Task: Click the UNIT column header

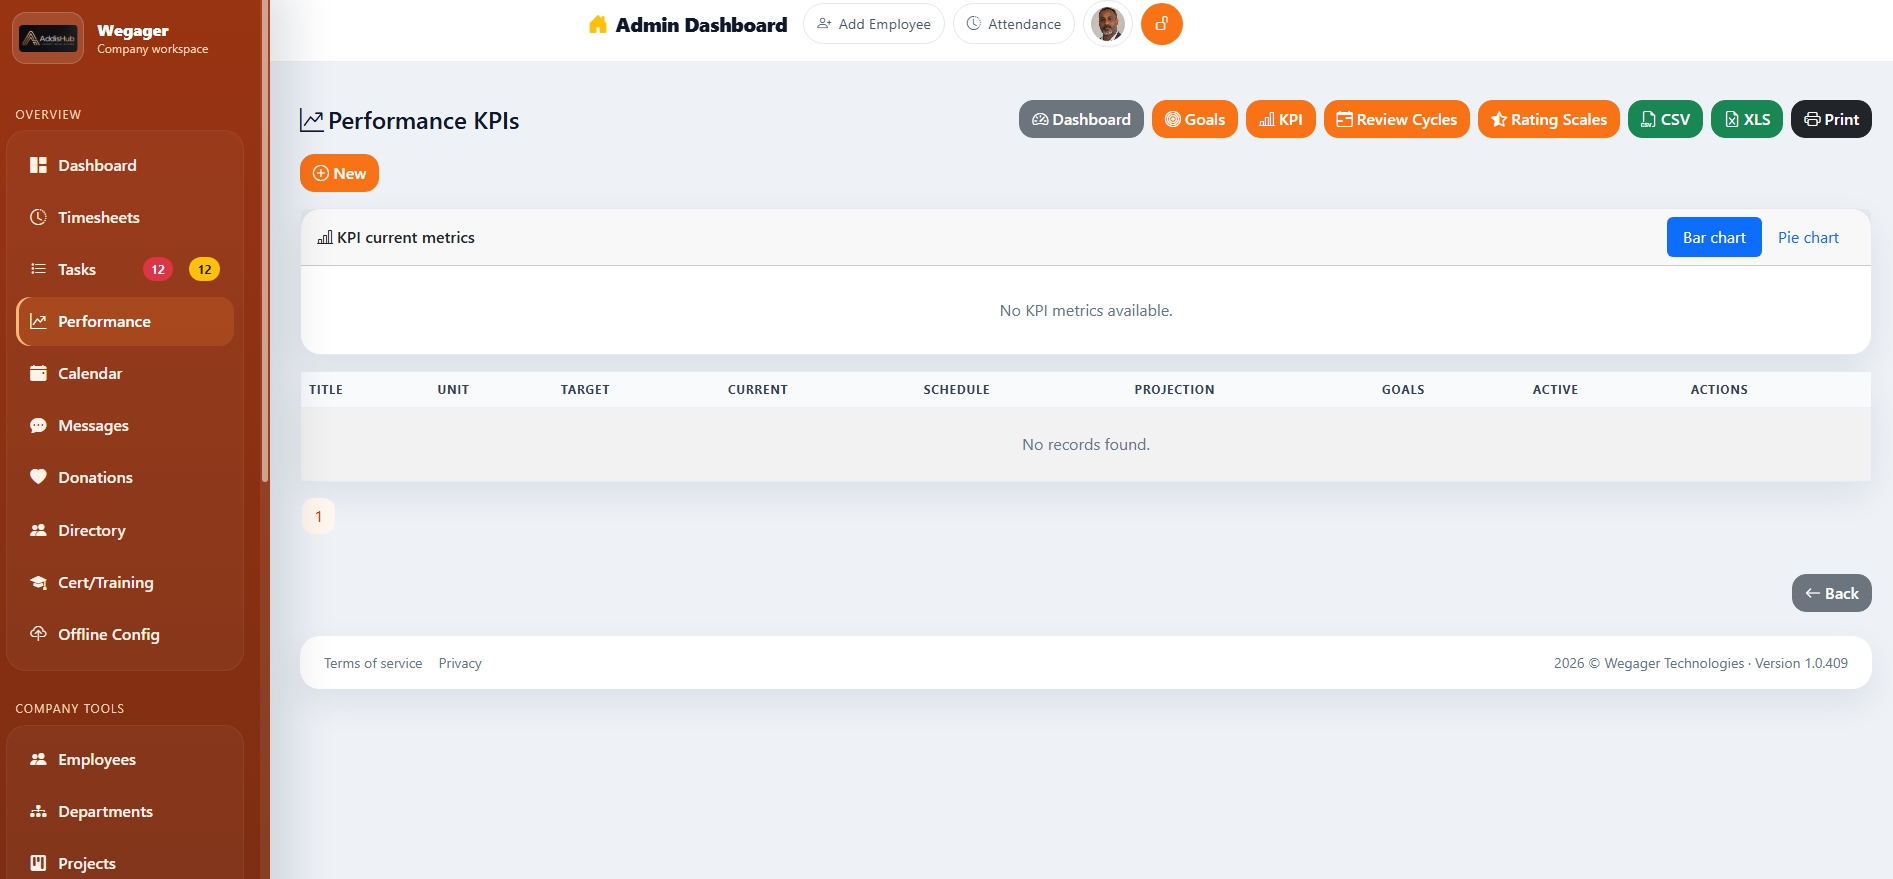Action: (x=453, y=390)
